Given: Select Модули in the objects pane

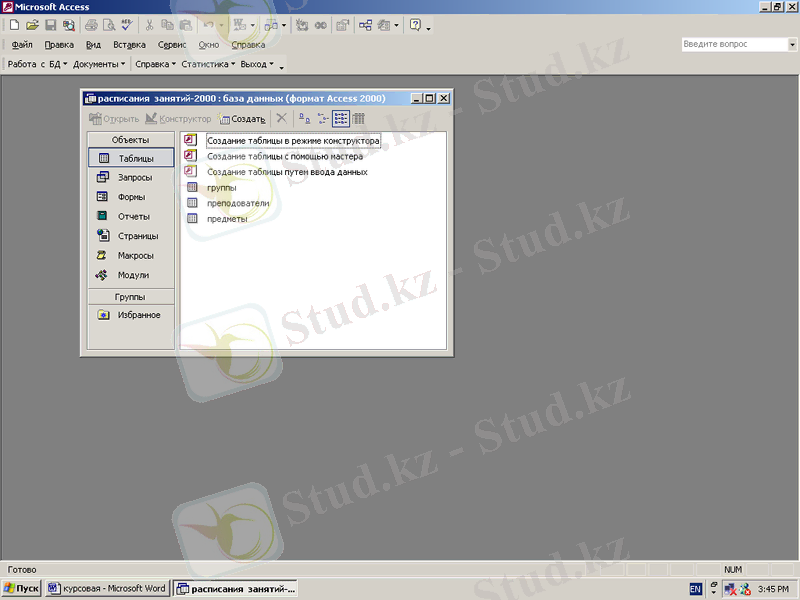Looking at the screenshot, I should pos(131,274).
